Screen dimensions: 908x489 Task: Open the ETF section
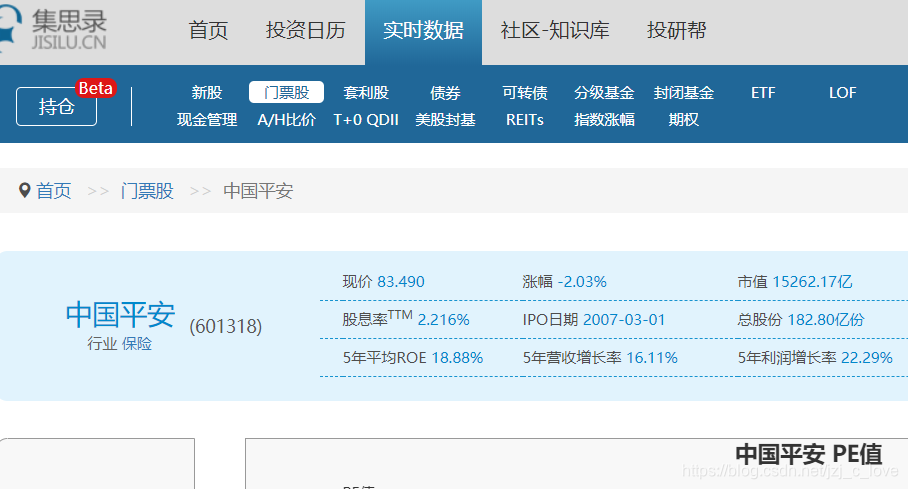(x=763, y=93)
